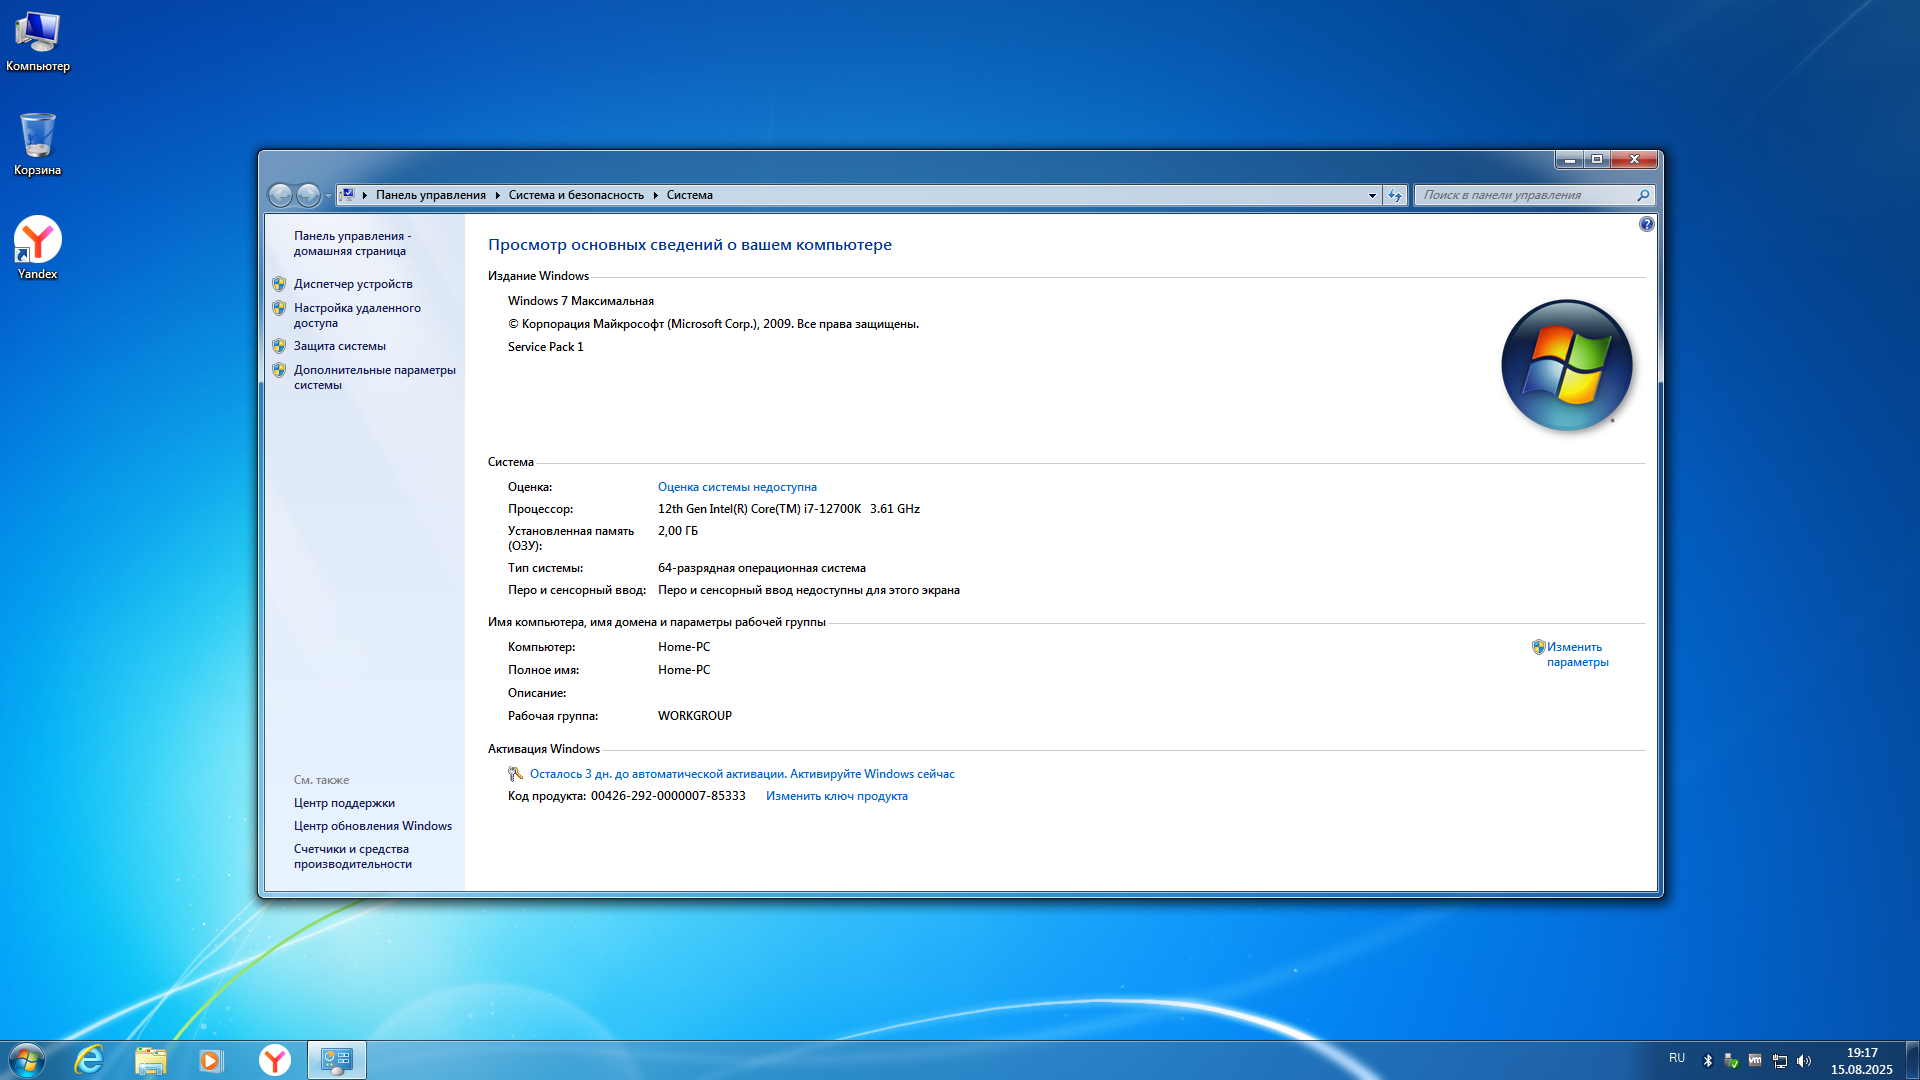This screenshot has height=1080, width=1920.
Task: Expand the address bar history dropdown
Action: click(x=1373, y=195)
